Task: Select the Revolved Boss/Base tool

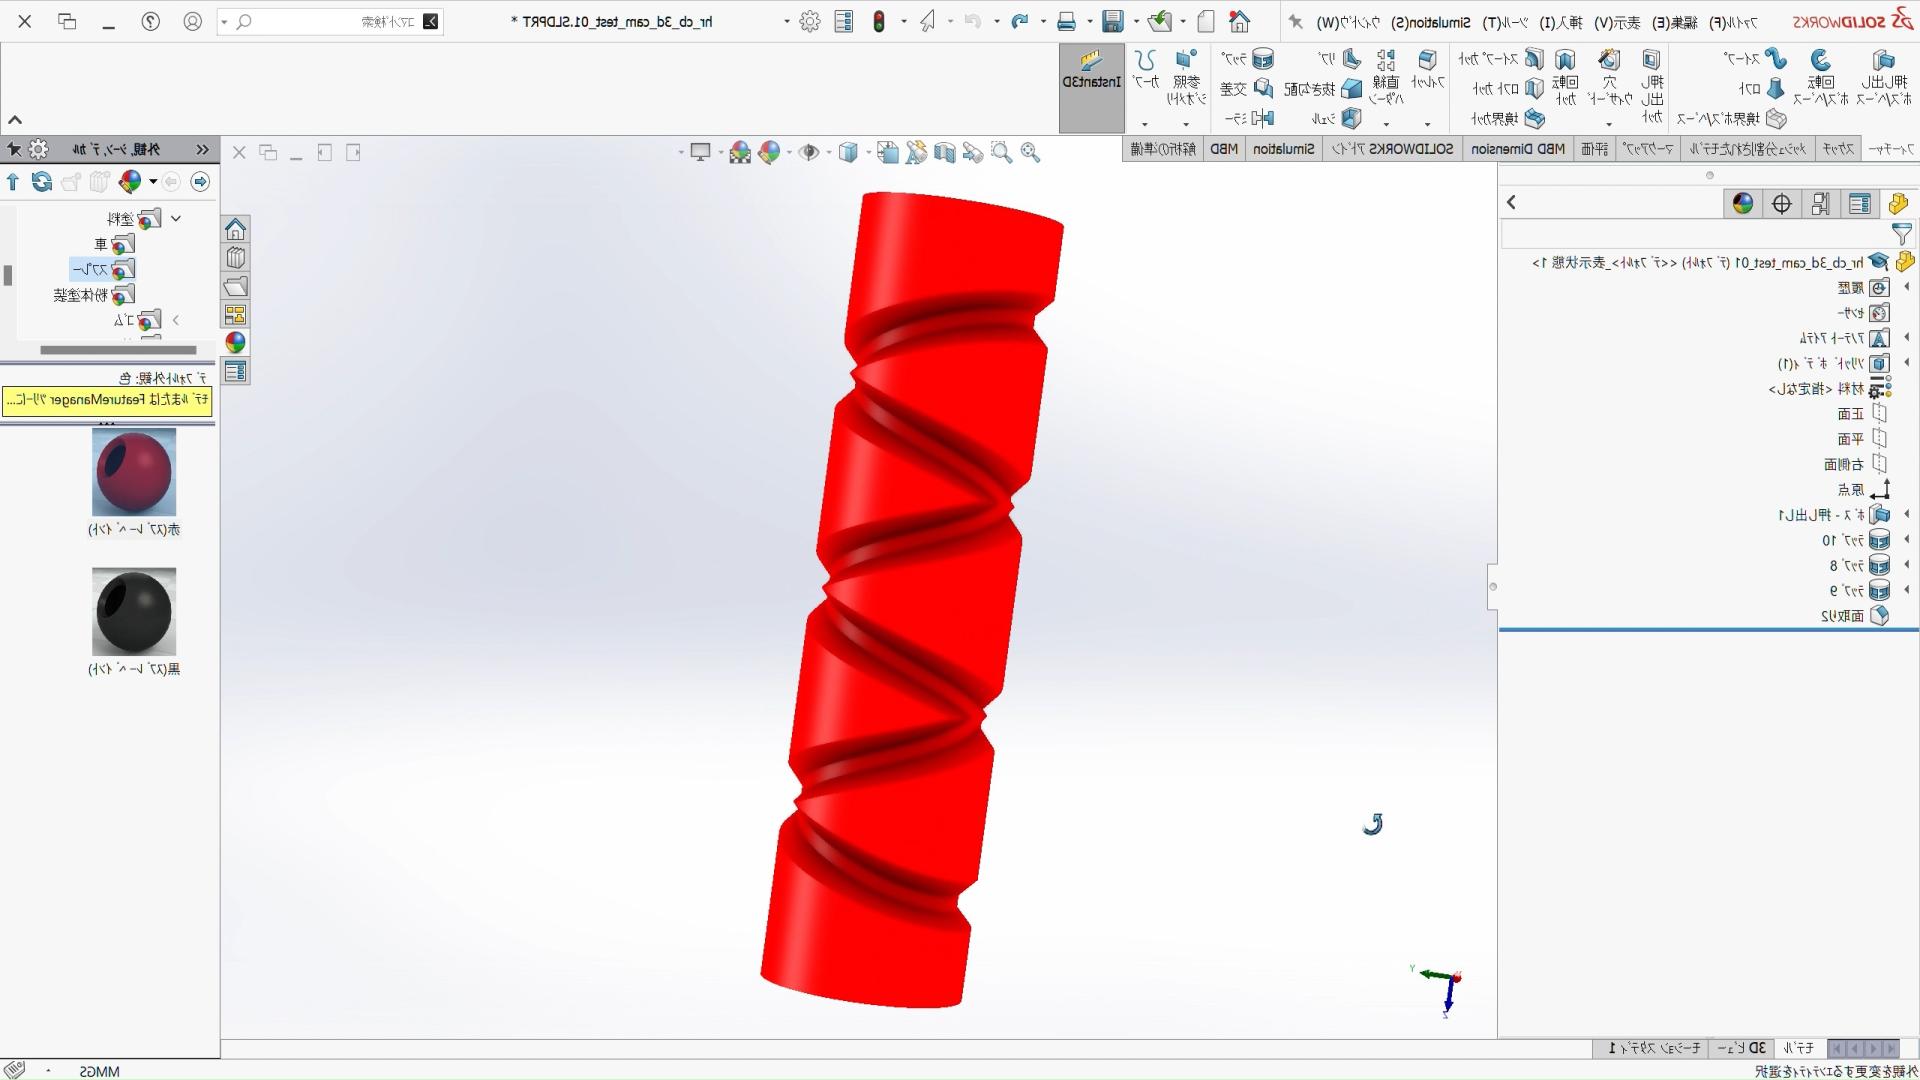Action: [1820, 76]
